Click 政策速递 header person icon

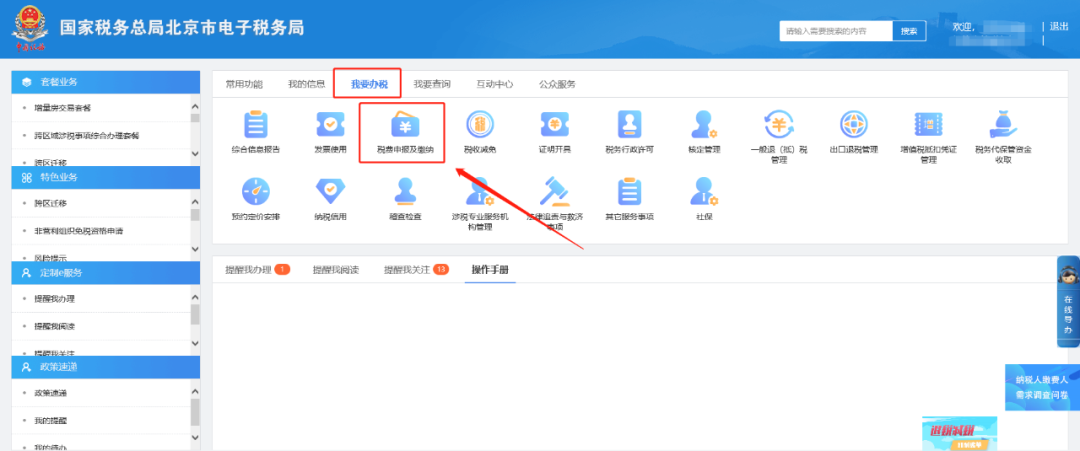click(x=27, y=367)
